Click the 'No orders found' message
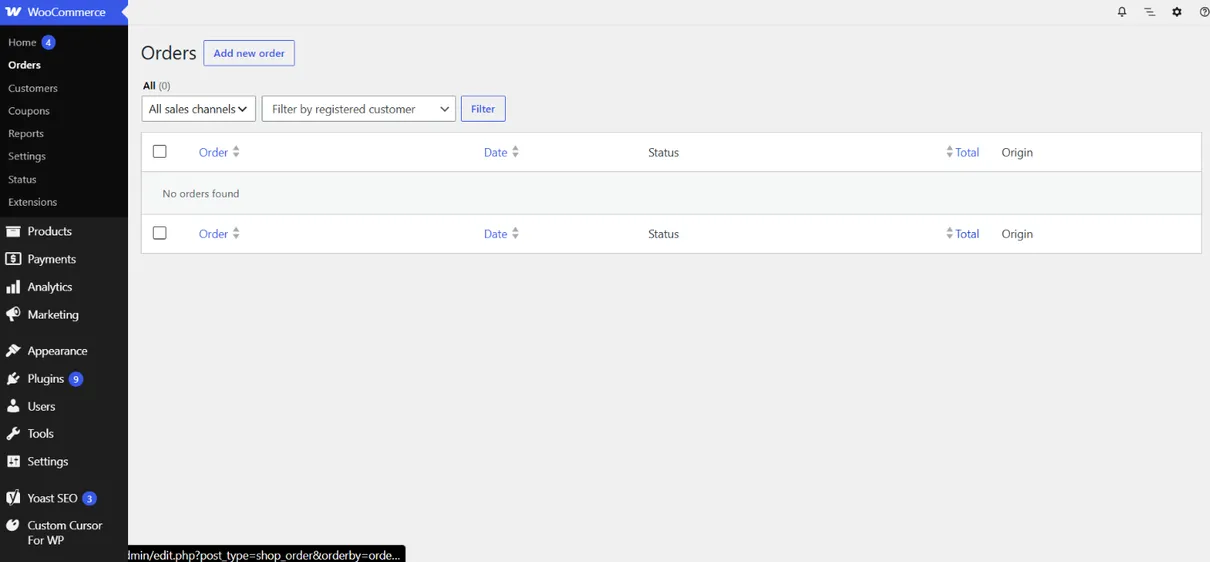The height and width of the screenshot is (562, 1210). pos(201,193)
